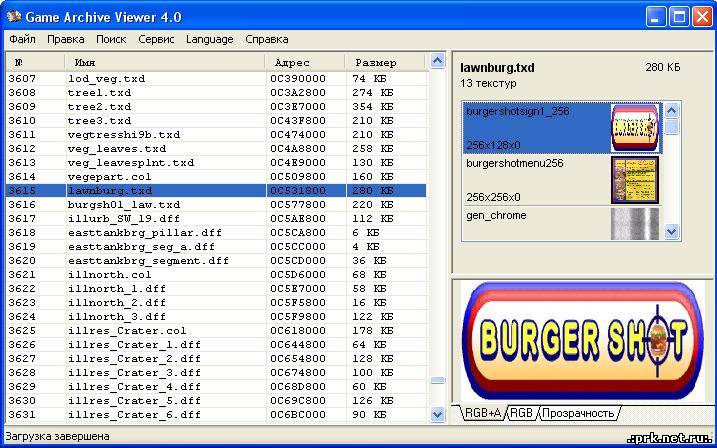Select file easttankbrg_seg_a.dff
The image size is (717, 448).
141,247
